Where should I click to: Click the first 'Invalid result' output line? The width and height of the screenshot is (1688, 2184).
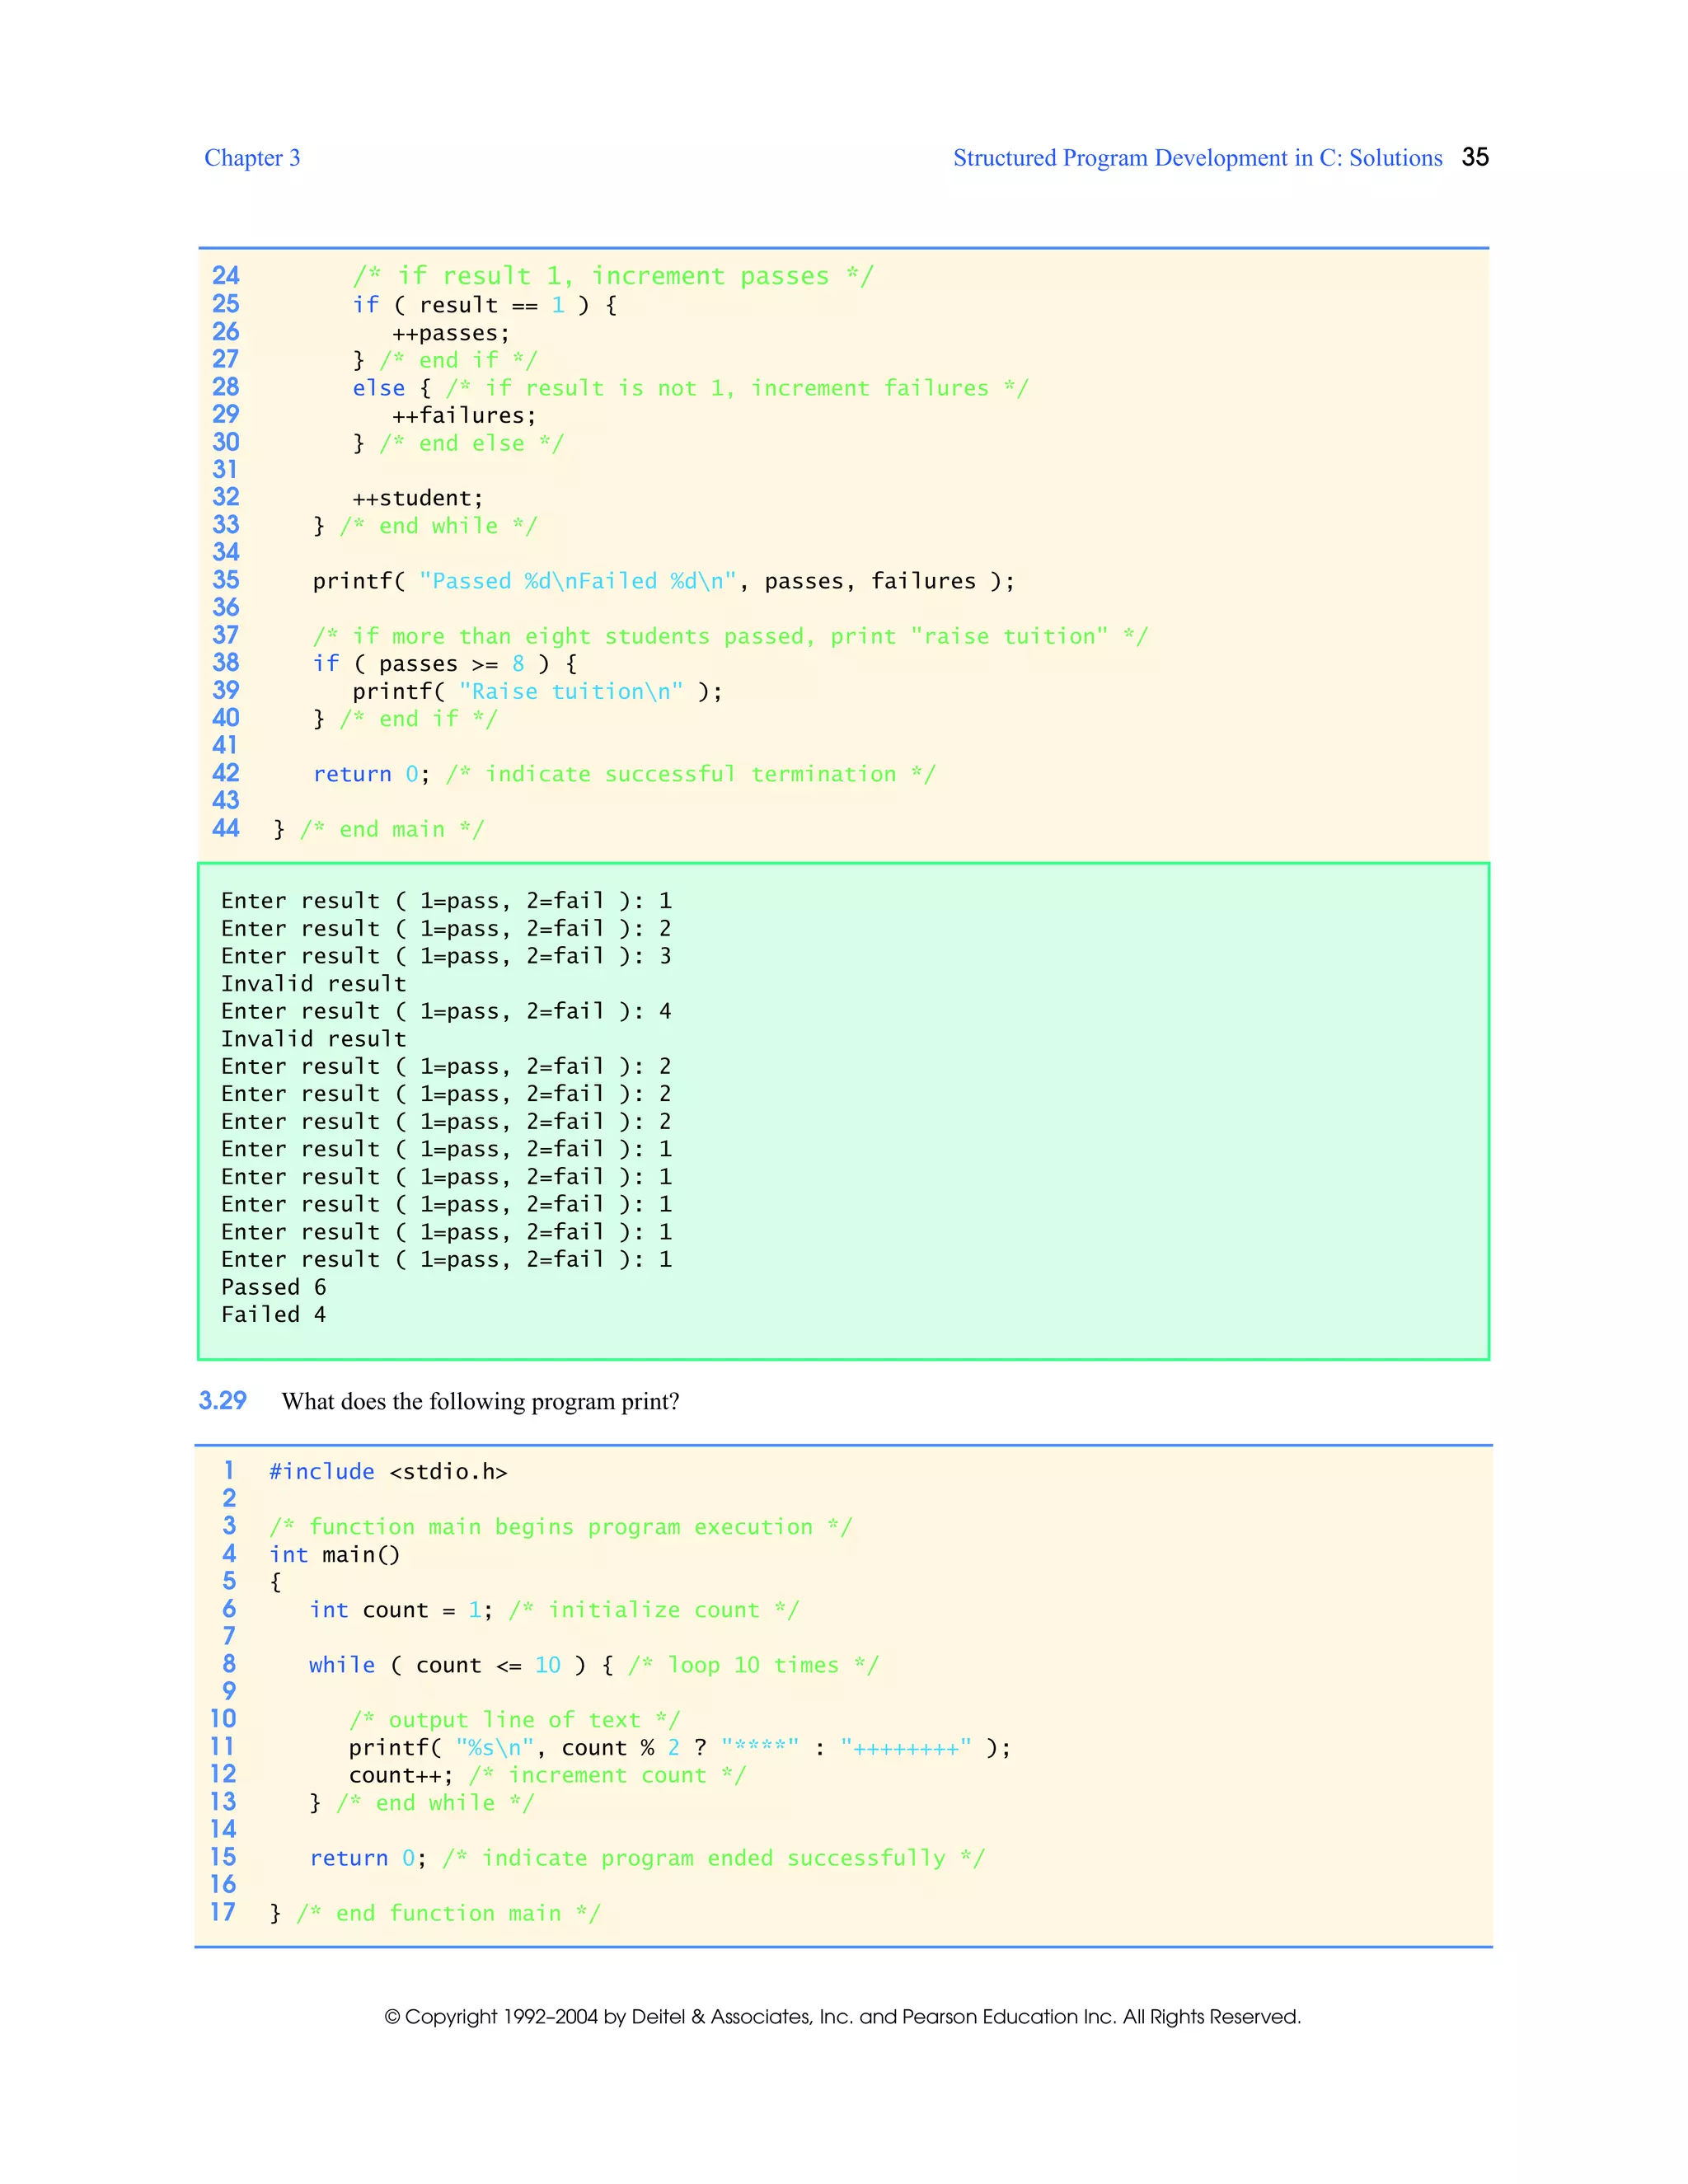click(313, 984)
